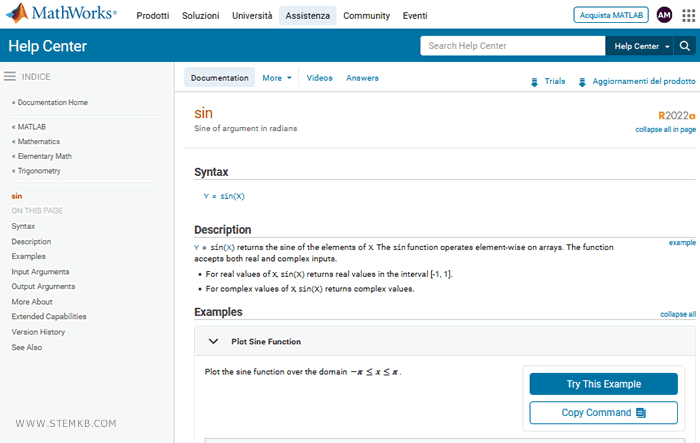Open the Trigonometry breadcrumb link
This screenshot has width=700, height=443.
coord(39,171)
